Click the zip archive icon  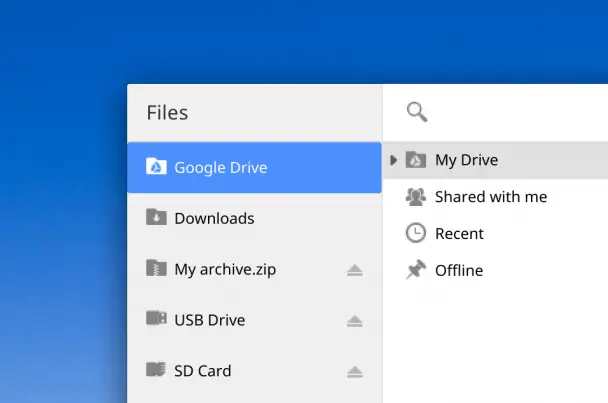[x=156, y=268]
